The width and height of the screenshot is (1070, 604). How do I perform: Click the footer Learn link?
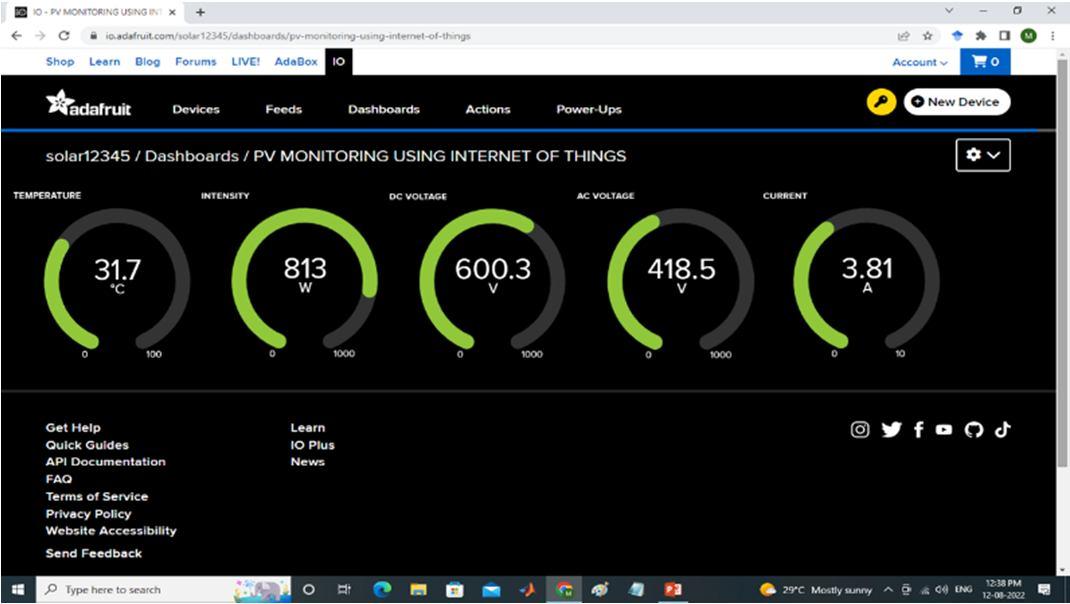308,428
